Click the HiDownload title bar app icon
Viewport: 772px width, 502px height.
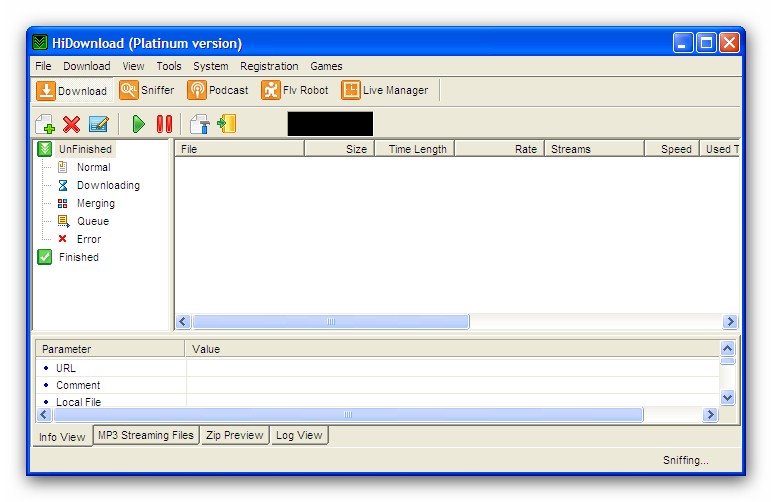click(x=40, y=43)
